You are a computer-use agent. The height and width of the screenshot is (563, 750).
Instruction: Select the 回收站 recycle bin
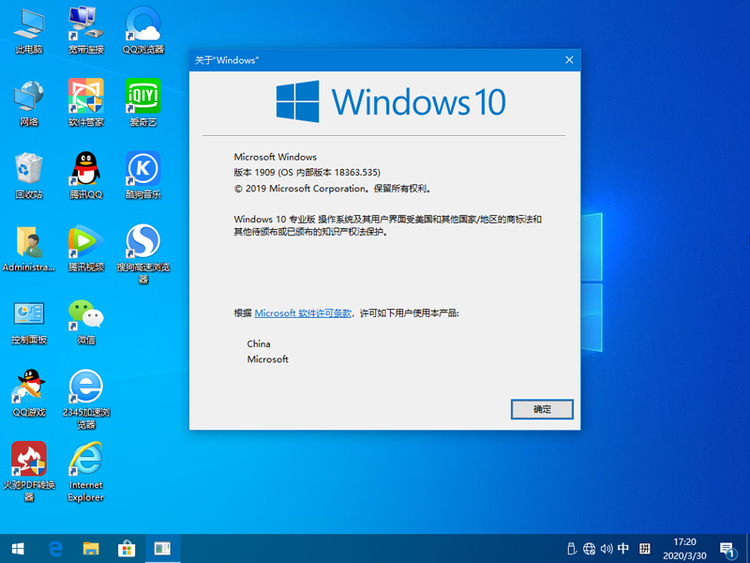coord(28,168)
